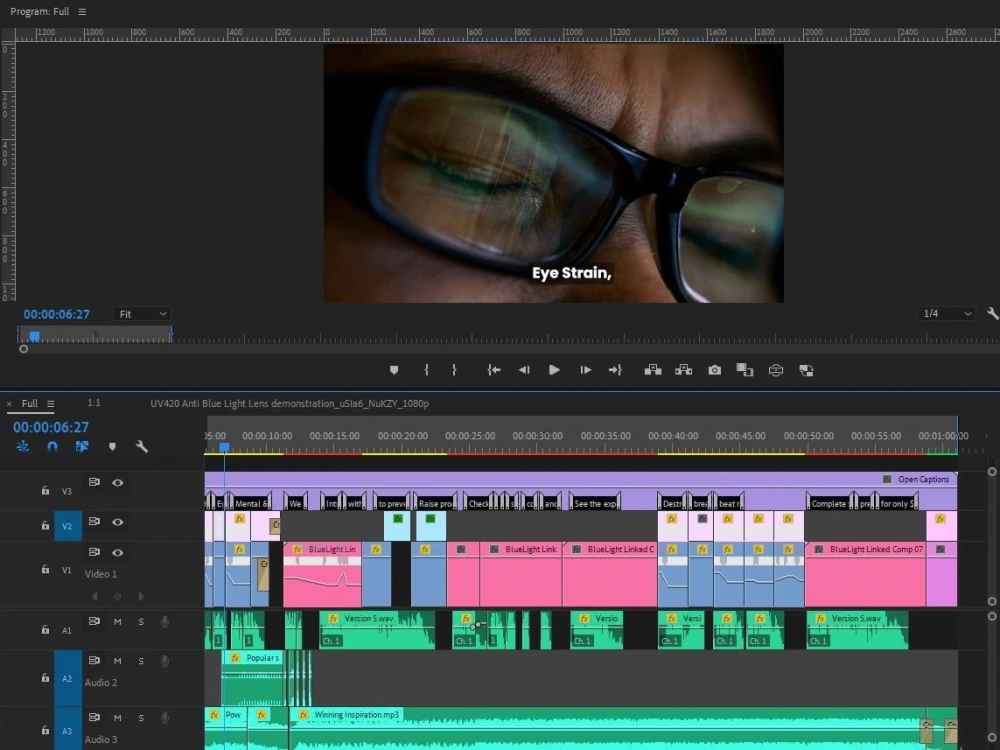Solo track A1
1000x750 pixels.
(x=141, y=622)
